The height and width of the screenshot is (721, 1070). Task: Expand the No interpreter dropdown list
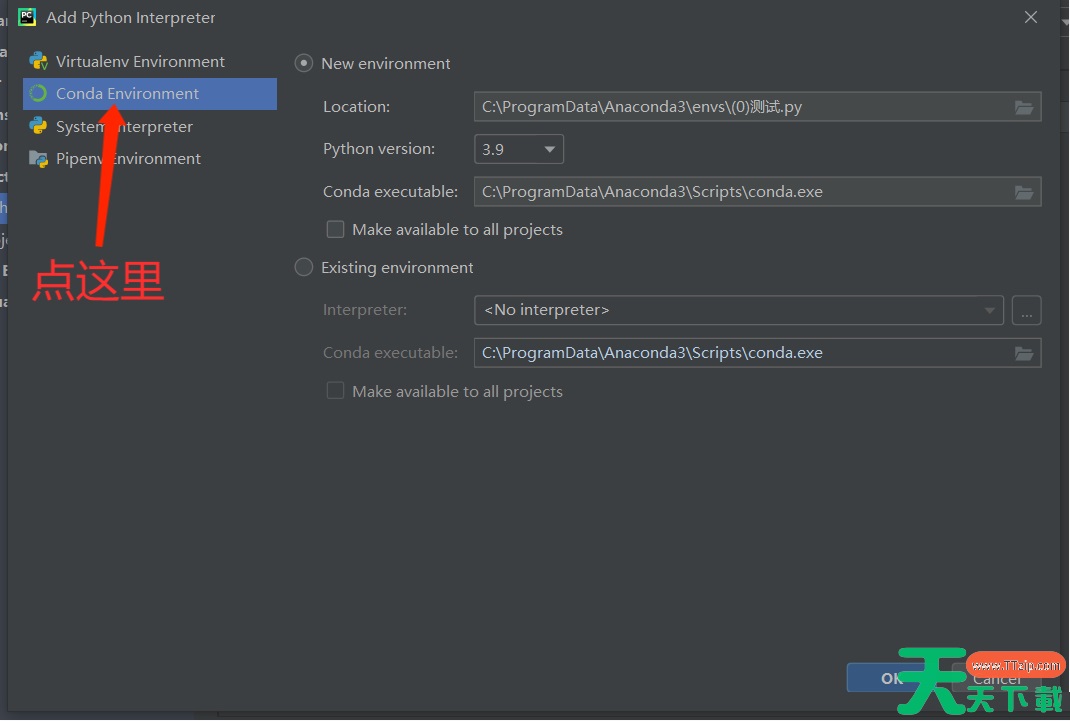pos(738,310)
